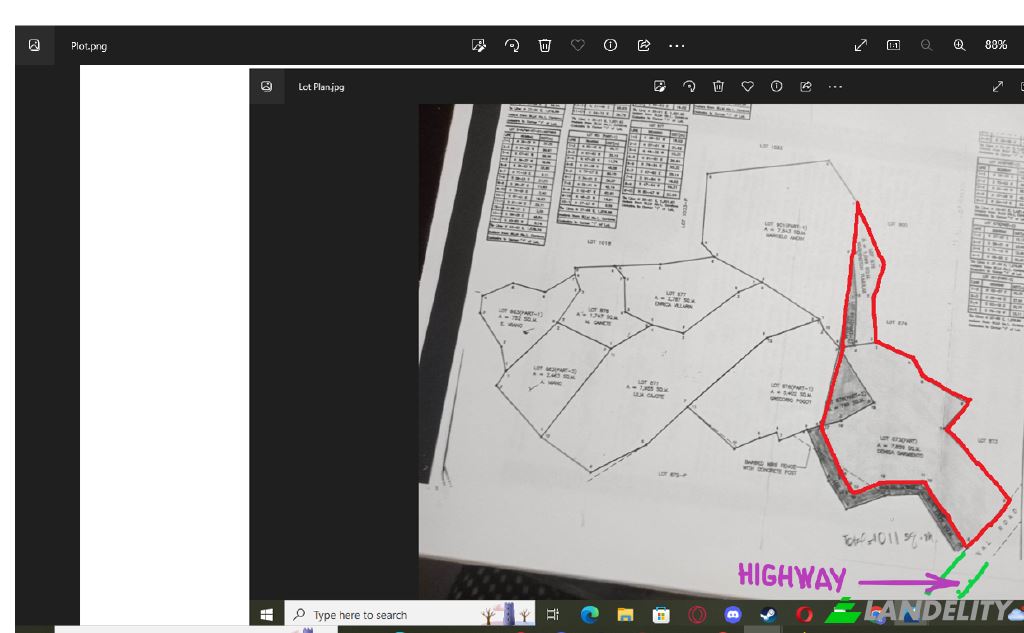Click Edit image icon in Plot.png toolbar
The width and height of the screenshot is (1024, 633).
479,45
